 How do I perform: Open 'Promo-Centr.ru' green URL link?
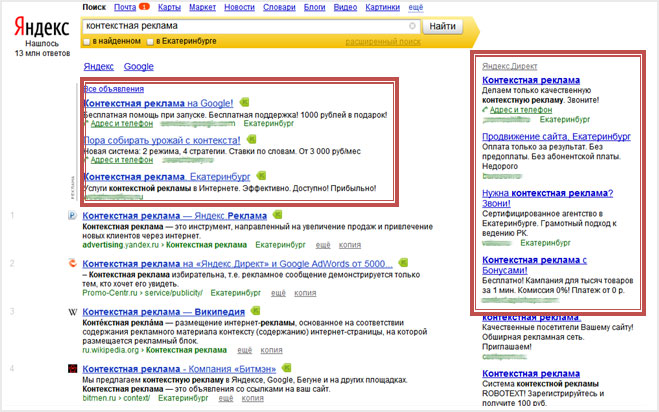click(110, 293)
